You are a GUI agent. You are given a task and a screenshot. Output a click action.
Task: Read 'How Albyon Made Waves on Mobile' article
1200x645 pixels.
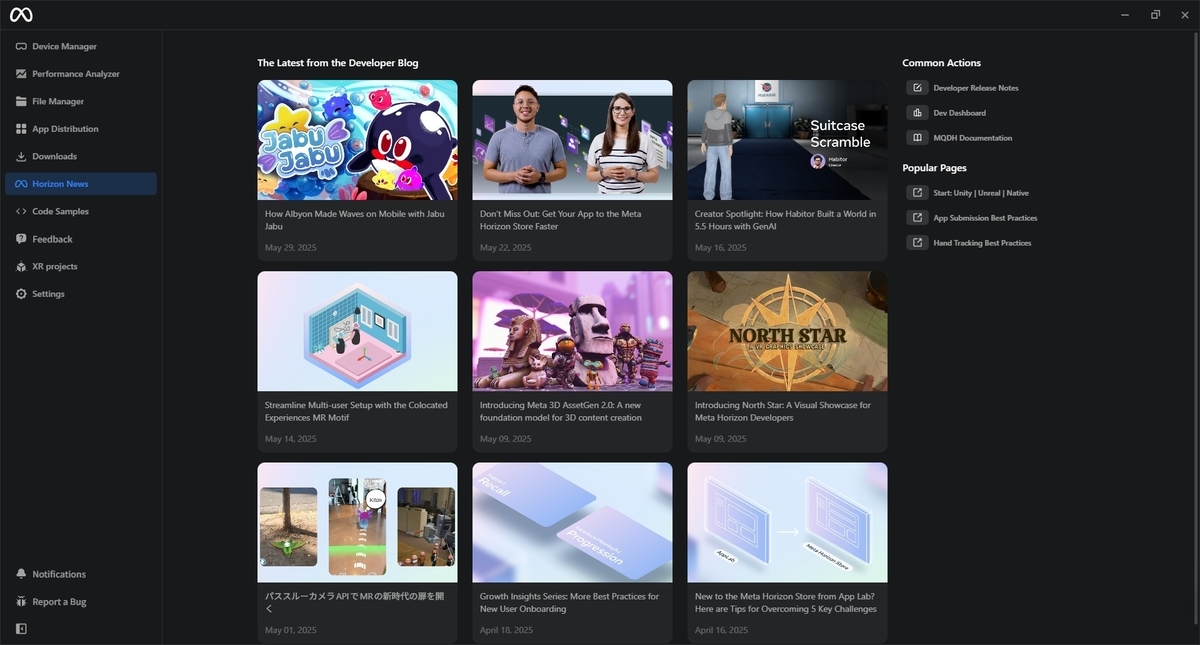[x=355, y=220]
